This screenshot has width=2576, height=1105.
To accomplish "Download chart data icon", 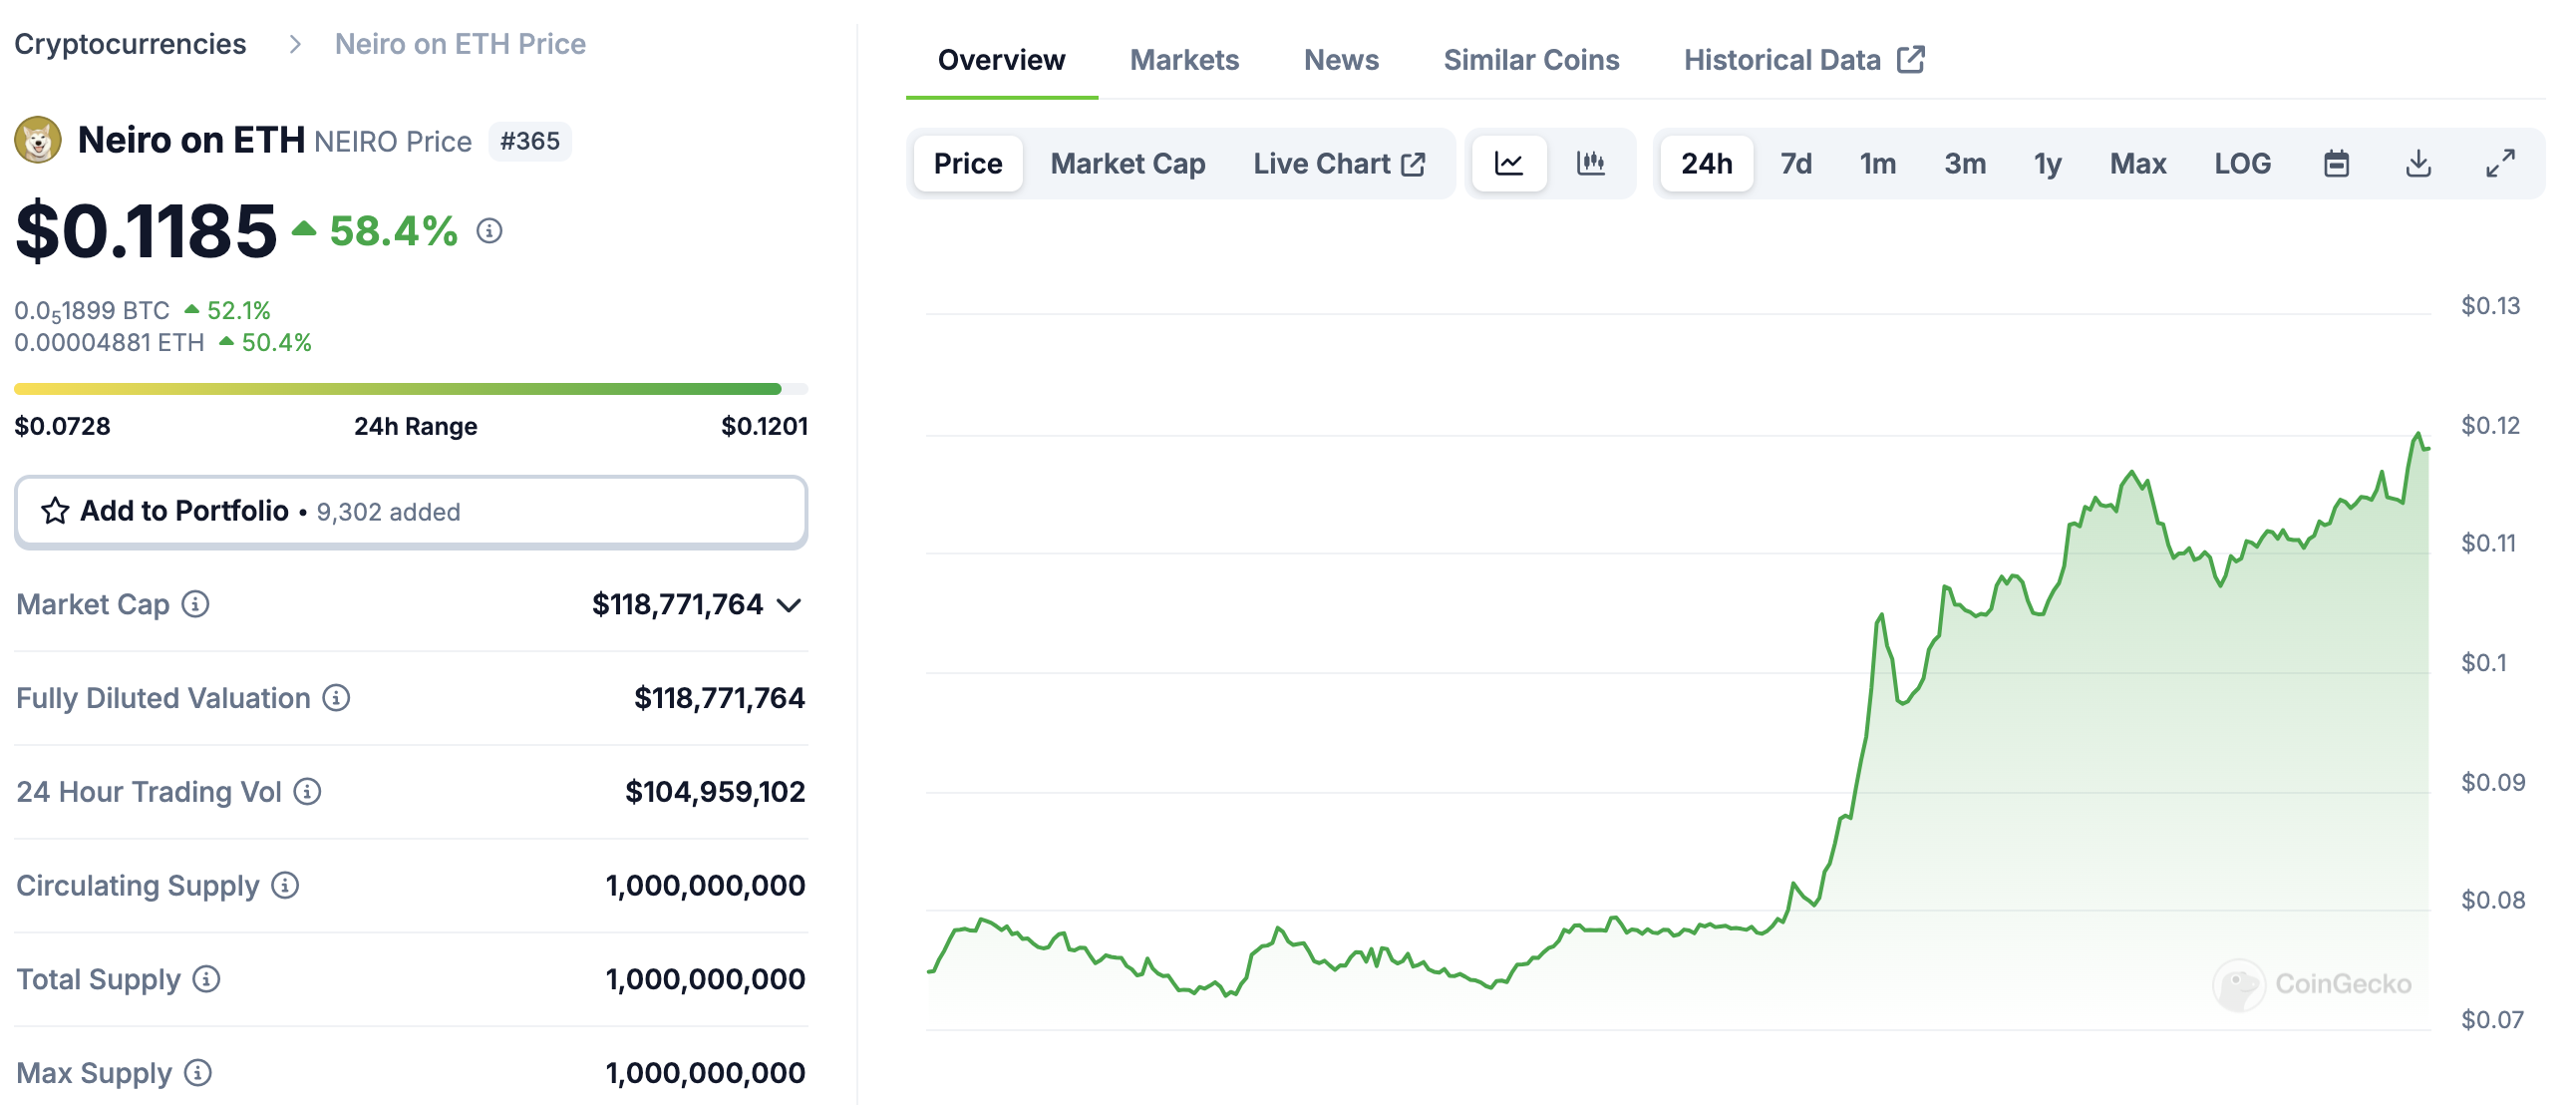I will click(2417, 163).
